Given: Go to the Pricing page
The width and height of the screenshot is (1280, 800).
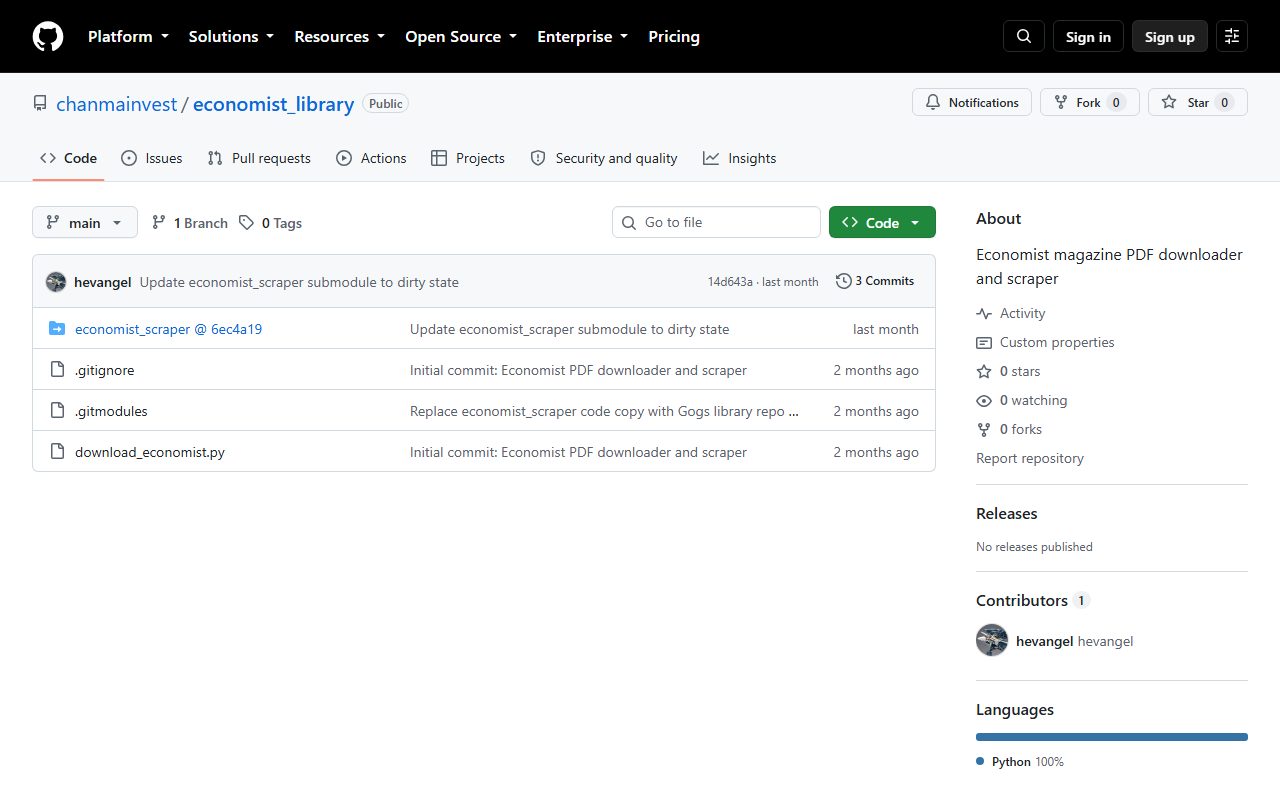Looking at the screenshot, I should click(674, 37).
